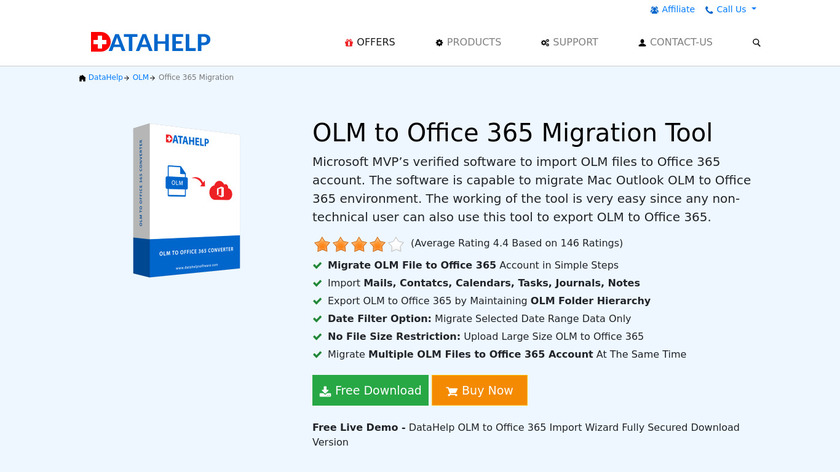Click the home icon in breadcrumb
The width and height of the screenshot is (840, 472).
(82, 78)
